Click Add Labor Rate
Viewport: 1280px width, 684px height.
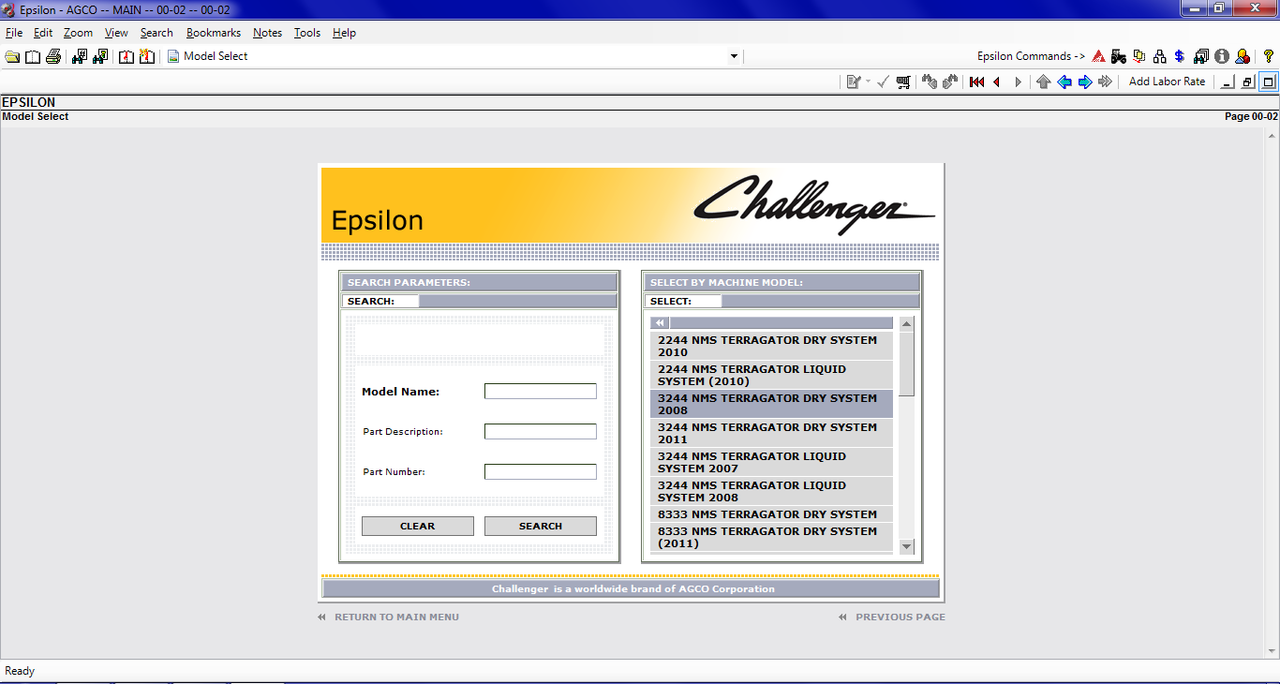1167,82
